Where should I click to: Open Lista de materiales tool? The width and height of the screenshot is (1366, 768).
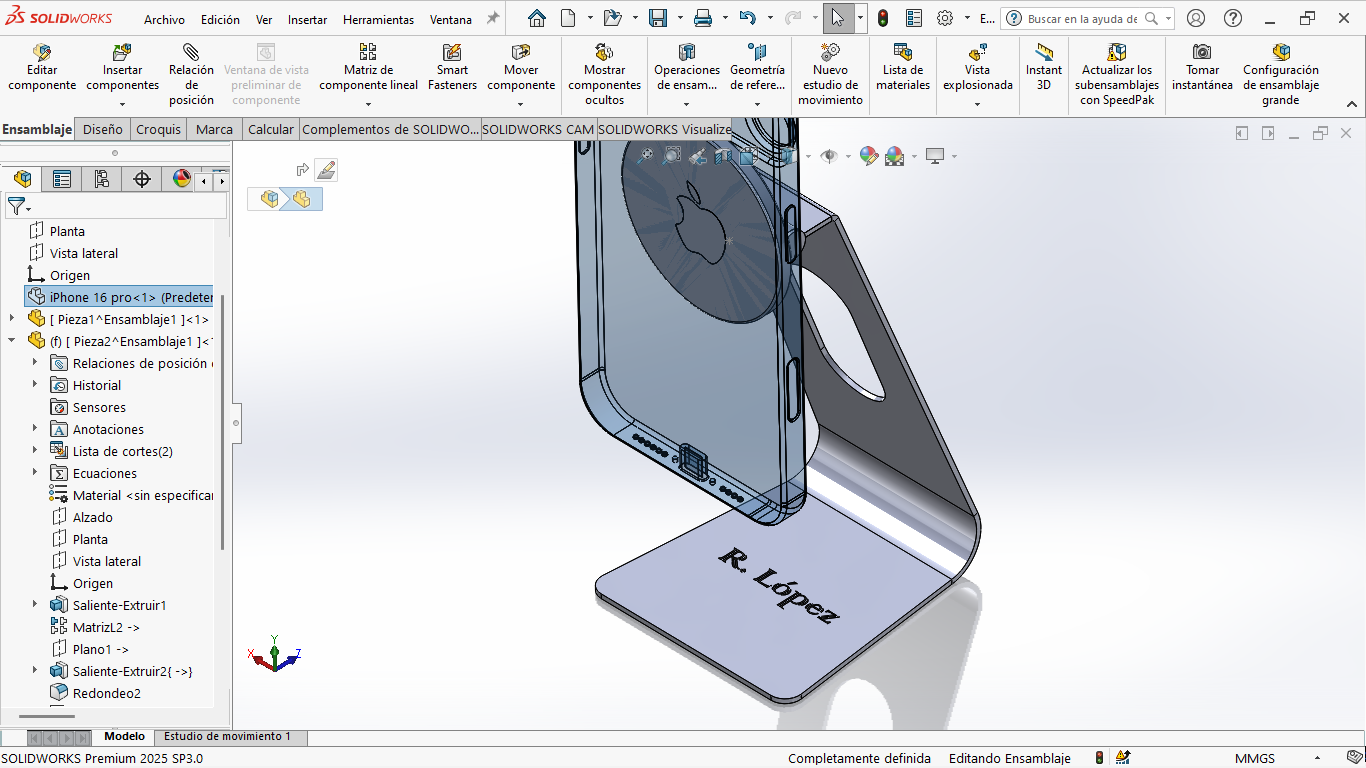tap(903, 68)
